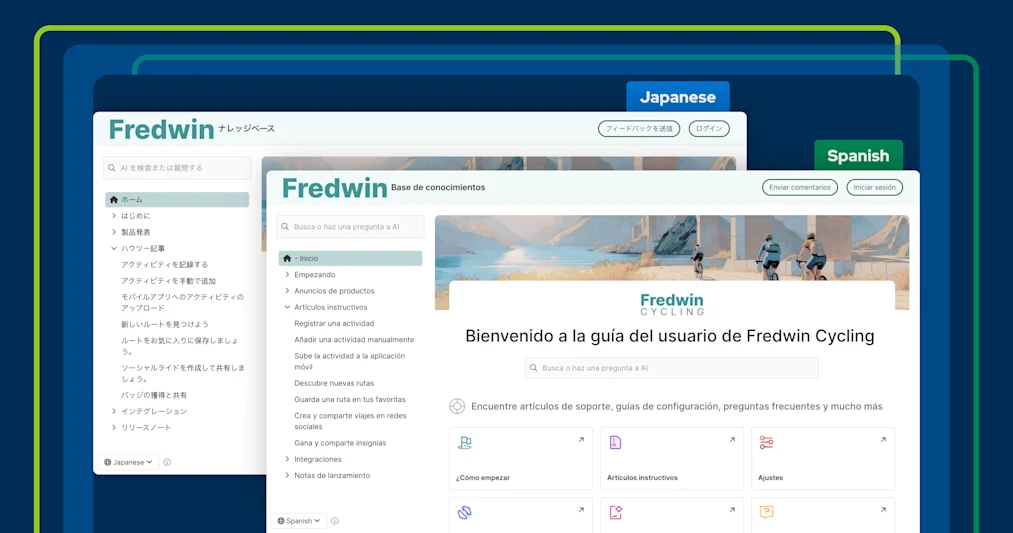
Task: Click the search magnifier icon in Spanish sidebar search
Action: 285,227
